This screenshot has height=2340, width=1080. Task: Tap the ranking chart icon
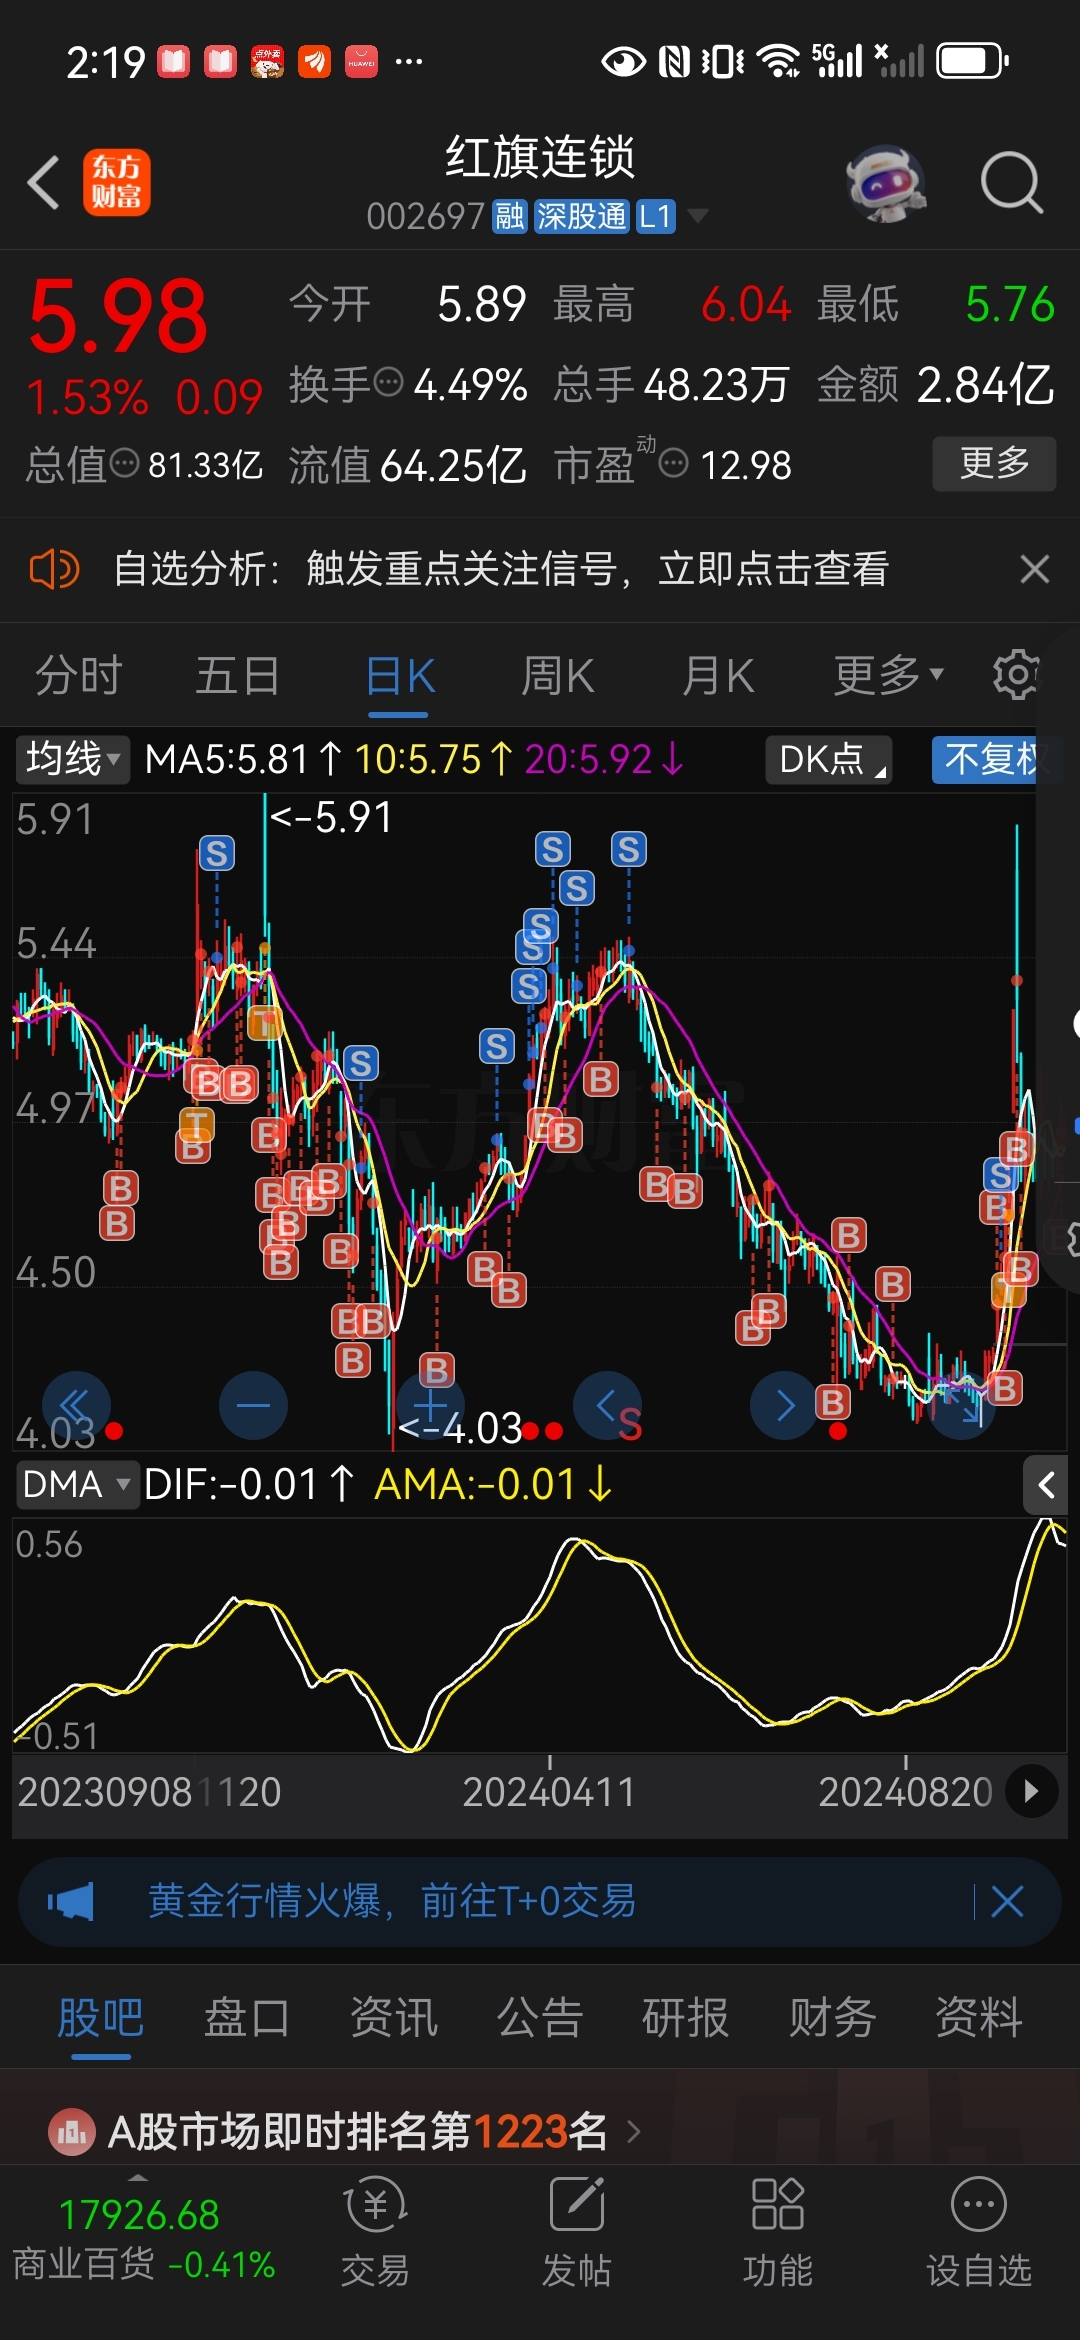click(72, 2133)
